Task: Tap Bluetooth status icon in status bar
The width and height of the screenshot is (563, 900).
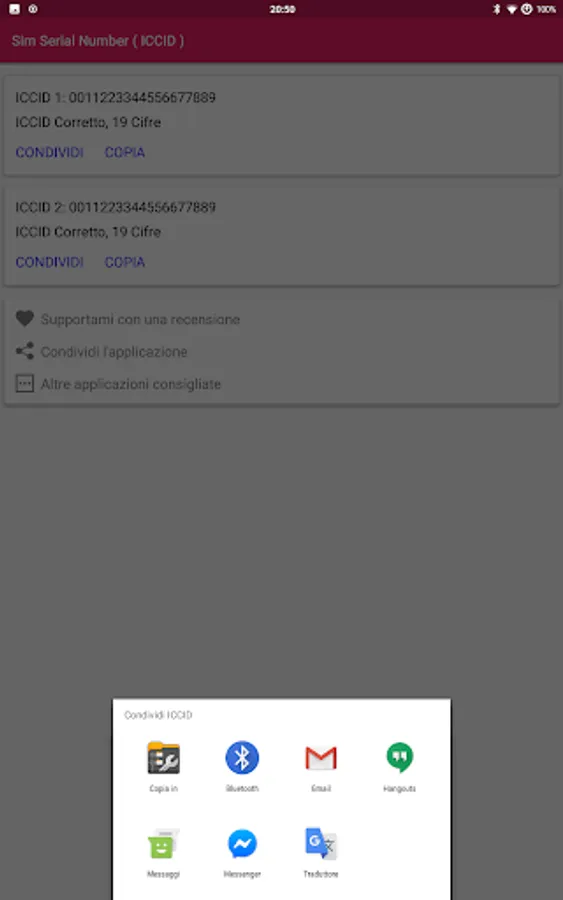Action: pos(496,9)
